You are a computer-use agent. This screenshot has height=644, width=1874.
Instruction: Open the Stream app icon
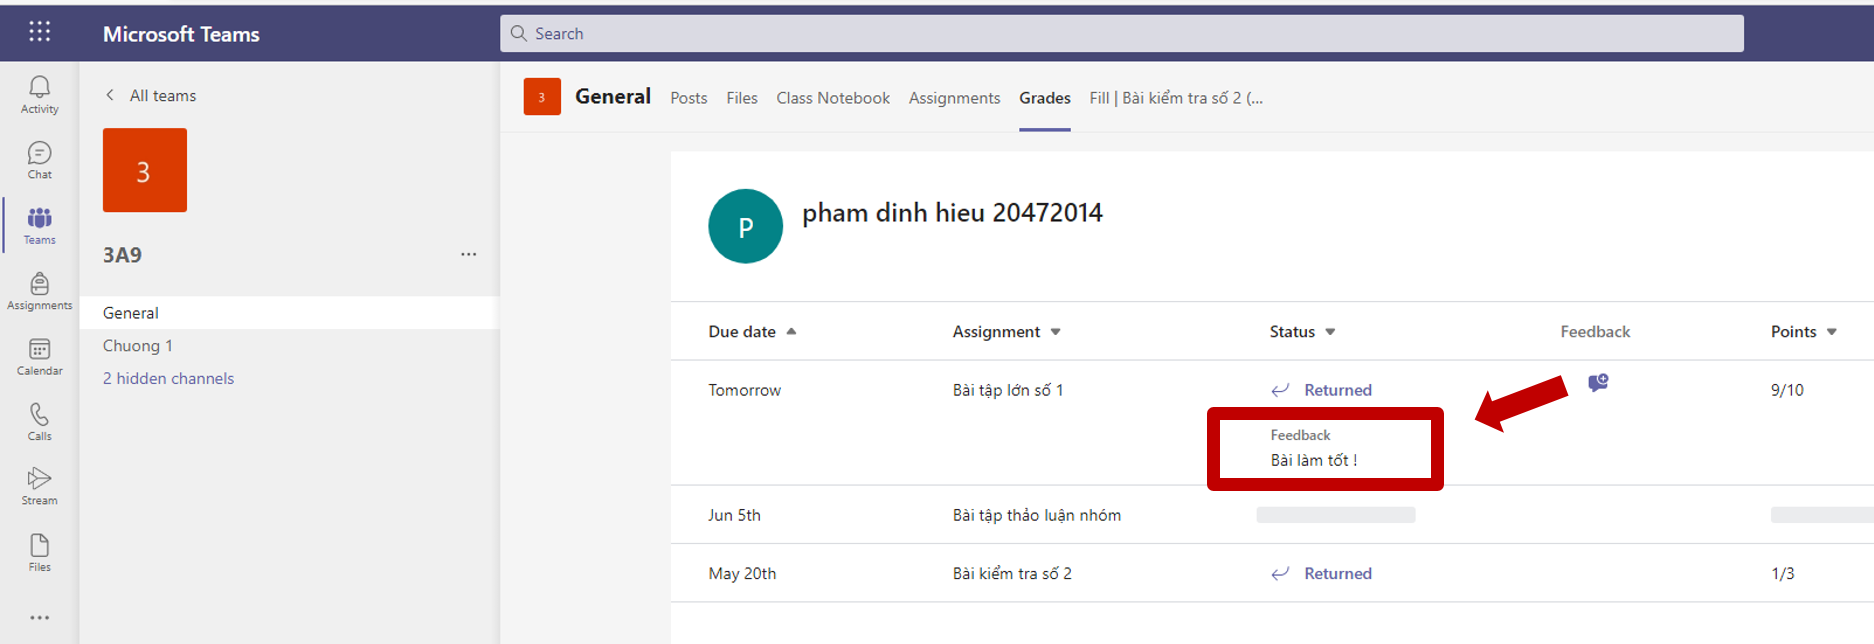click(40, 486)
